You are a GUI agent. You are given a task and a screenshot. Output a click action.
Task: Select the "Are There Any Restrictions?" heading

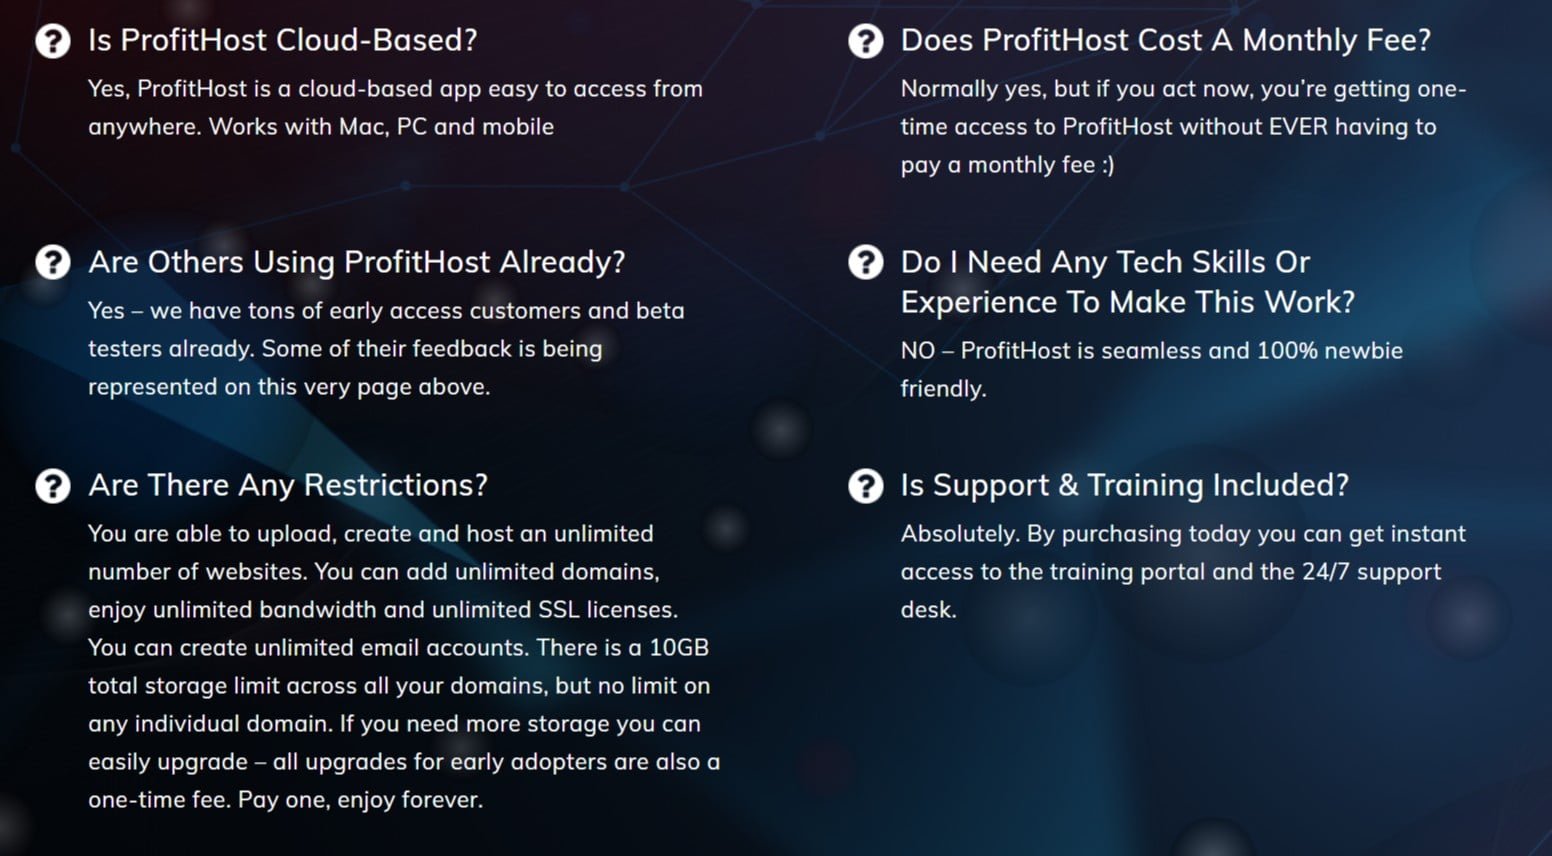click(x=288, y=485)
